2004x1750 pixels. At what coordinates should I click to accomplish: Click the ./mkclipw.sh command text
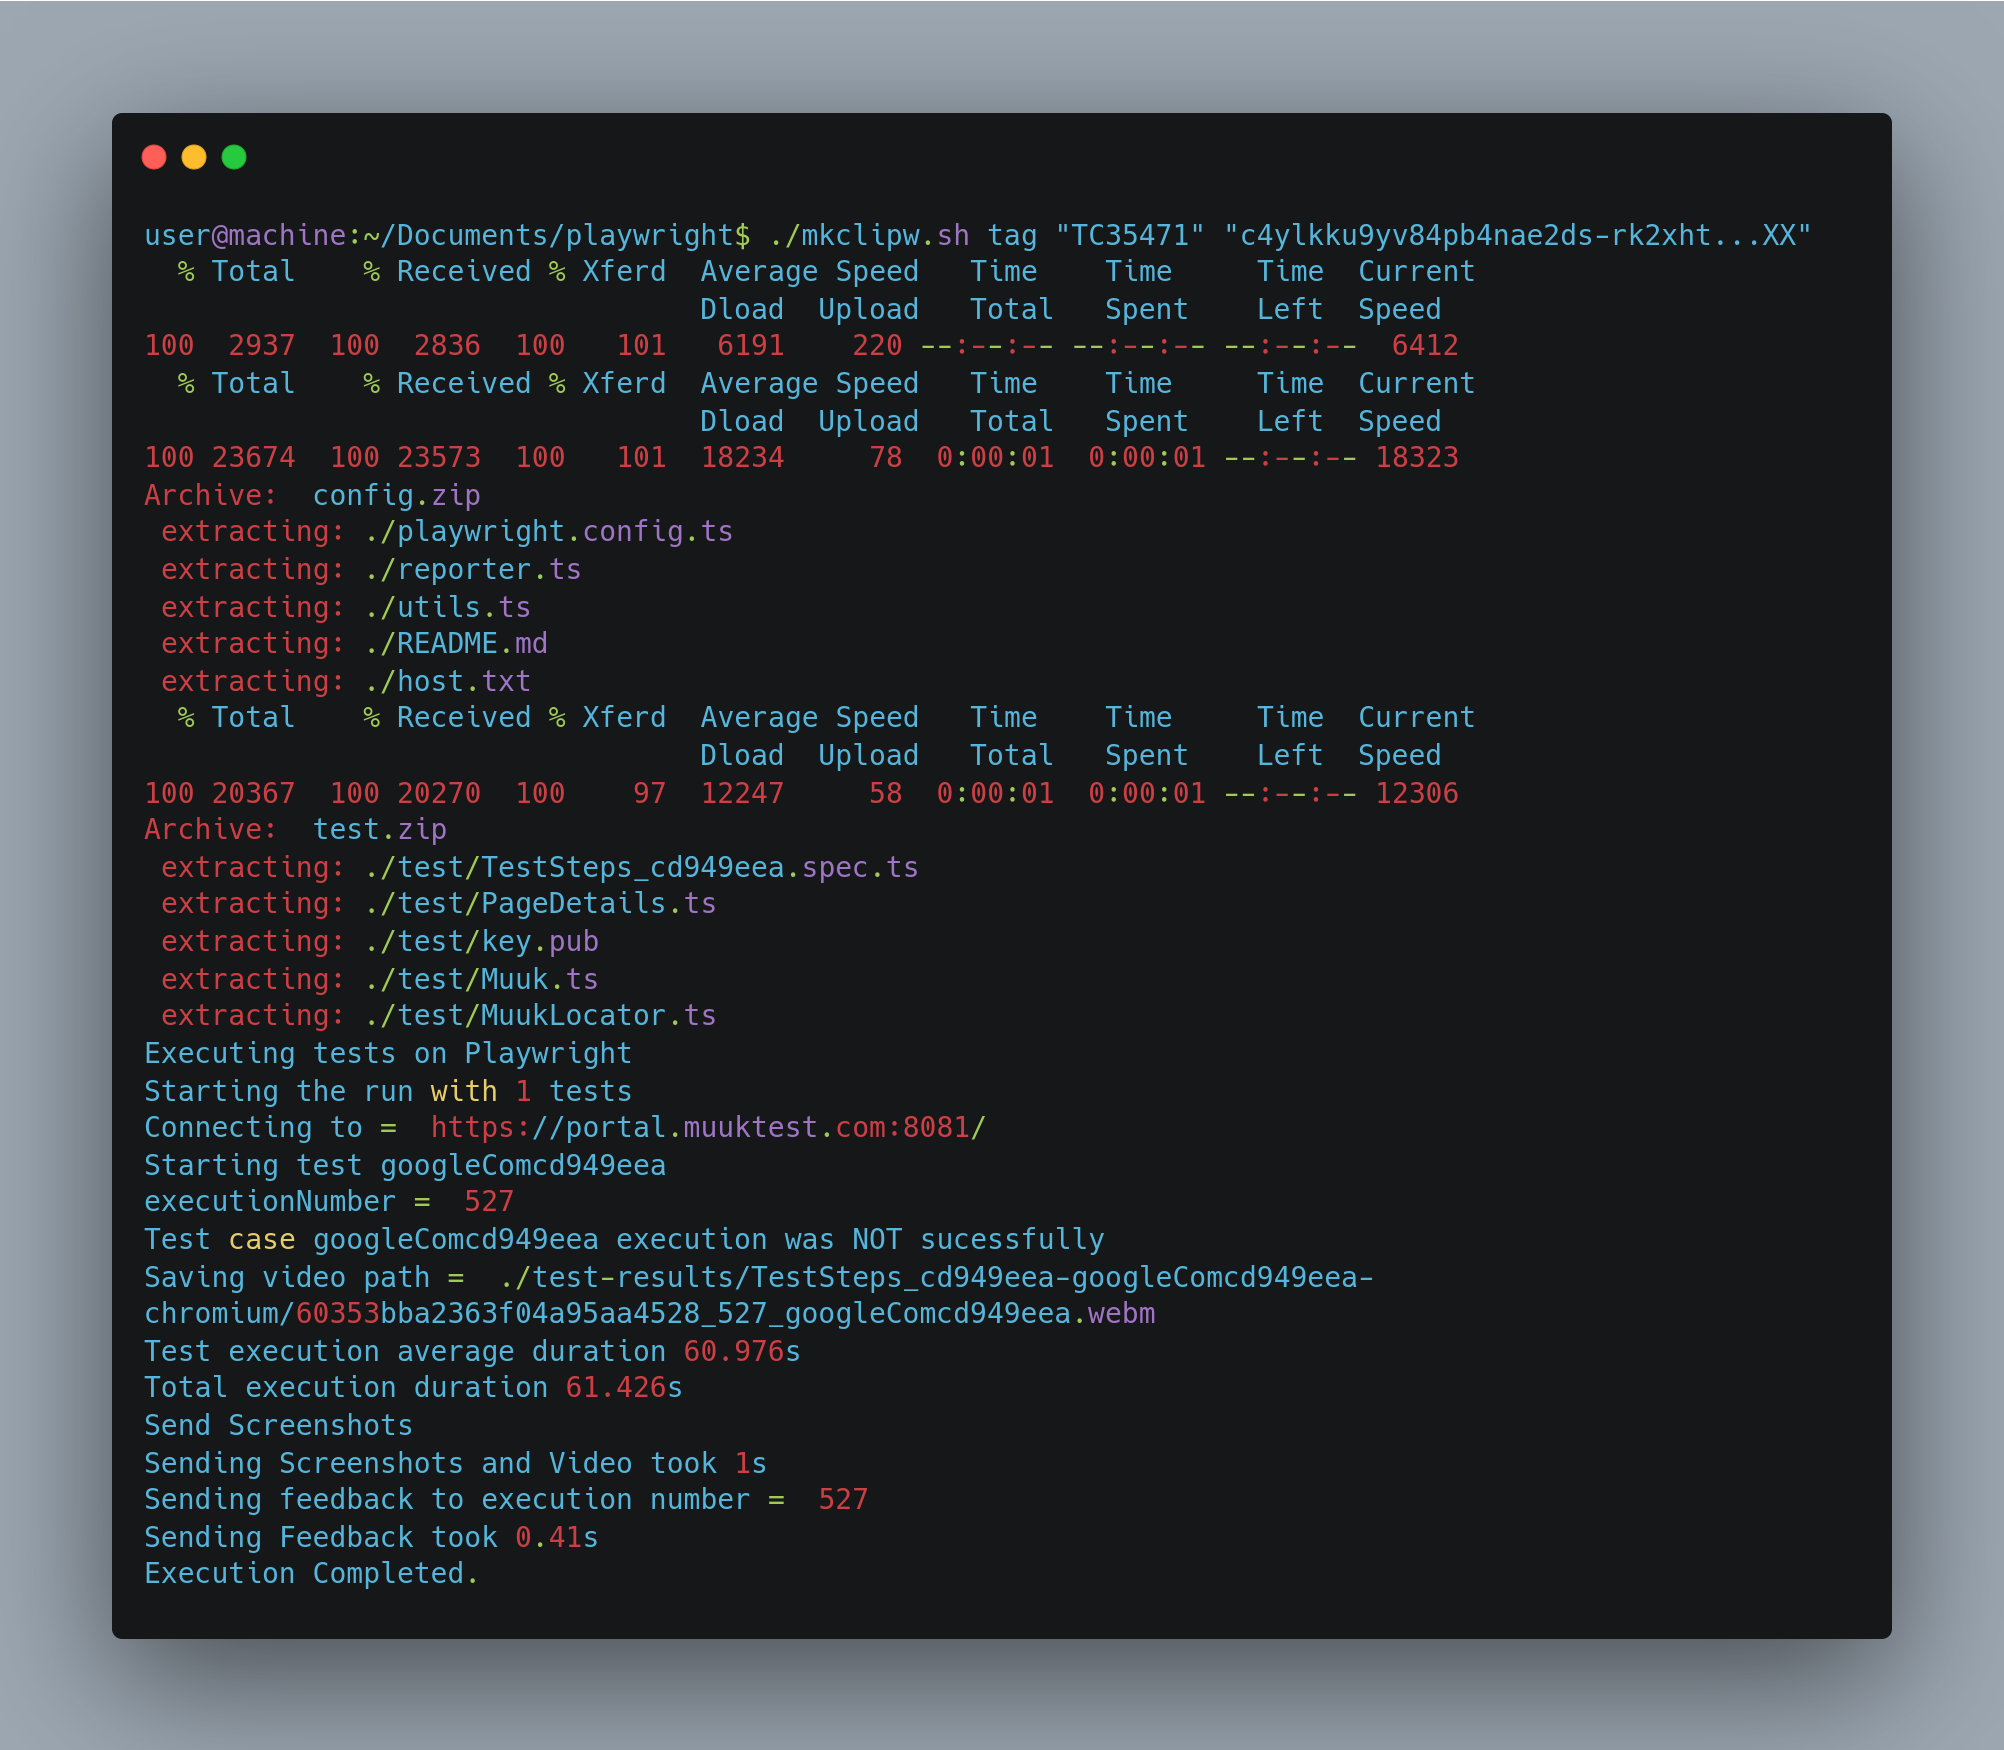pyautogui.click(x=869, y=235)
